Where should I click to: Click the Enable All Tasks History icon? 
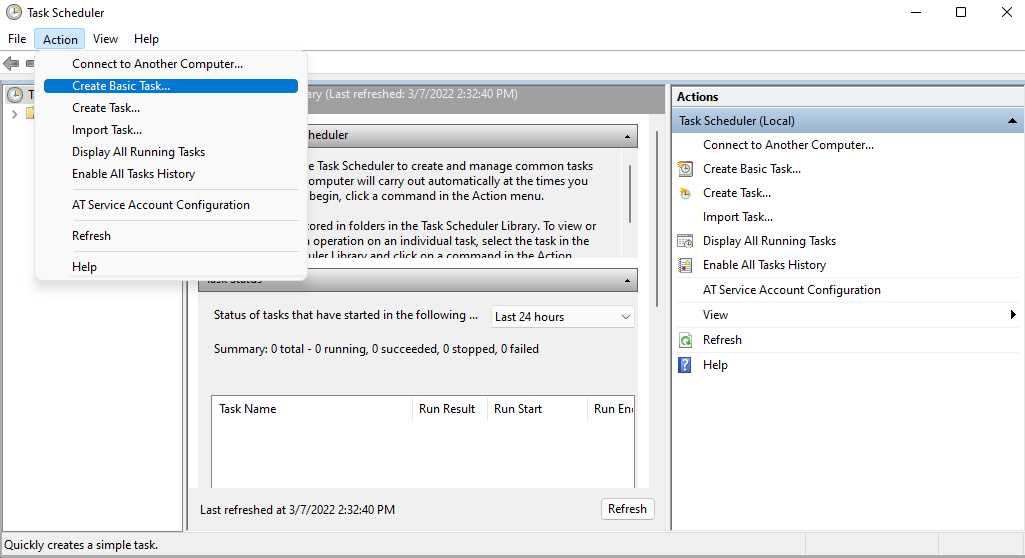point(685,265)
